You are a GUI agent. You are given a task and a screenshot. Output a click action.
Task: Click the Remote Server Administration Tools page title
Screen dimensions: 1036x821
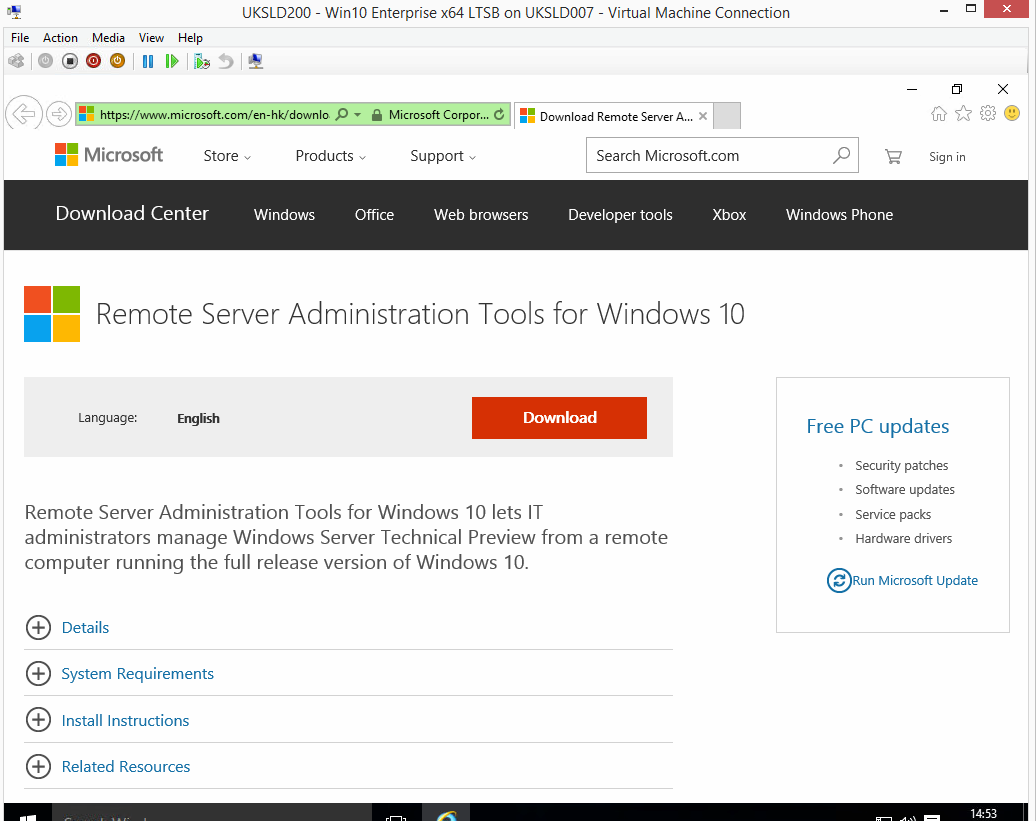(420, 314)
